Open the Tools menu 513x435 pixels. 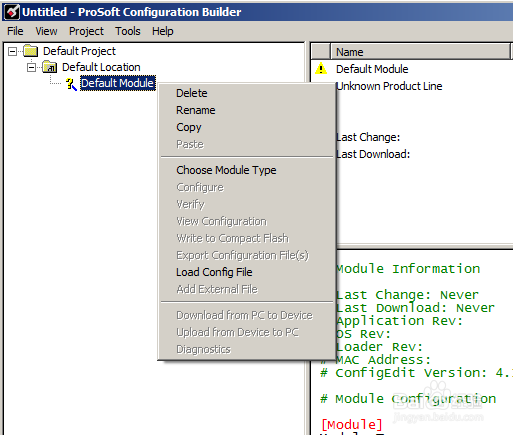(128, 31)
